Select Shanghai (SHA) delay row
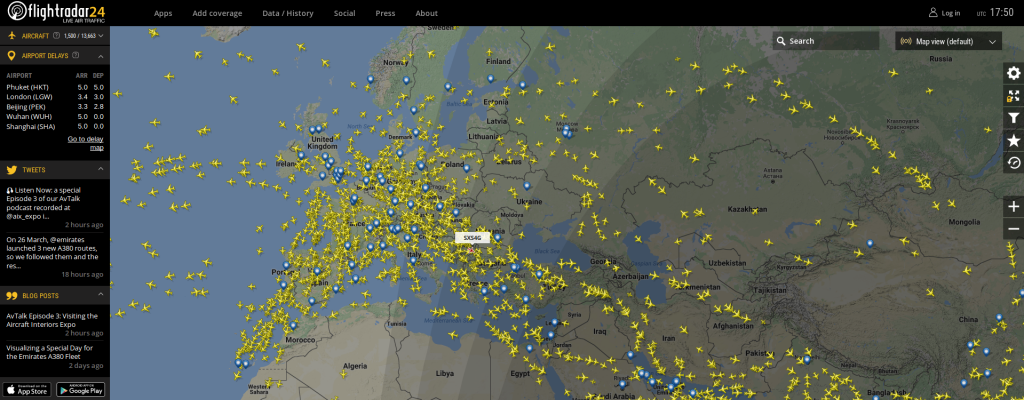 coord(55,126)
